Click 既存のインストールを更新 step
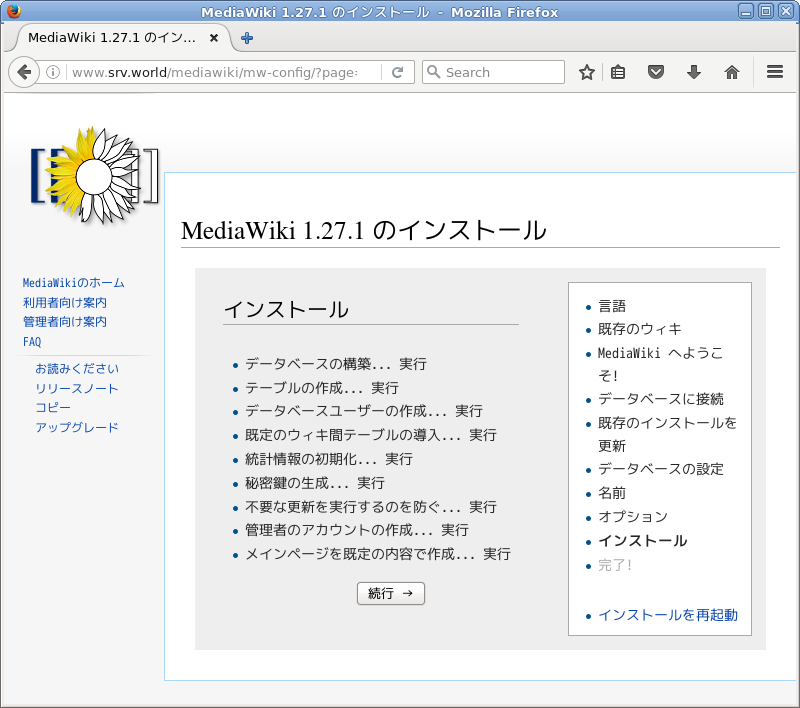 [667, 434]
